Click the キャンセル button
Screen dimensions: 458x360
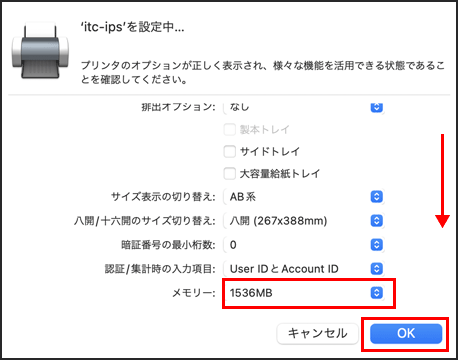317,333
